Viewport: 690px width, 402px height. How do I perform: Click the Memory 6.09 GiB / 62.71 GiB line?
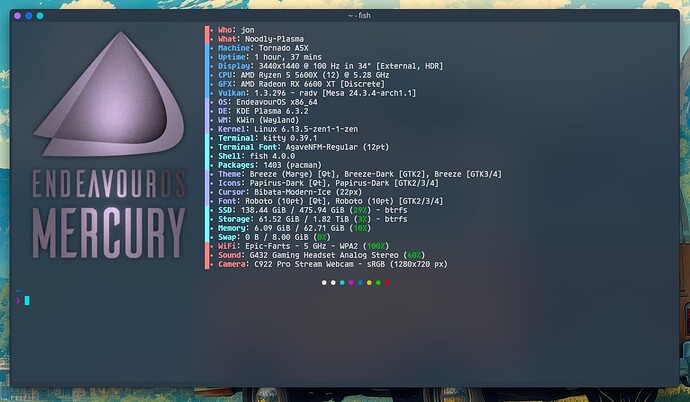294,228
